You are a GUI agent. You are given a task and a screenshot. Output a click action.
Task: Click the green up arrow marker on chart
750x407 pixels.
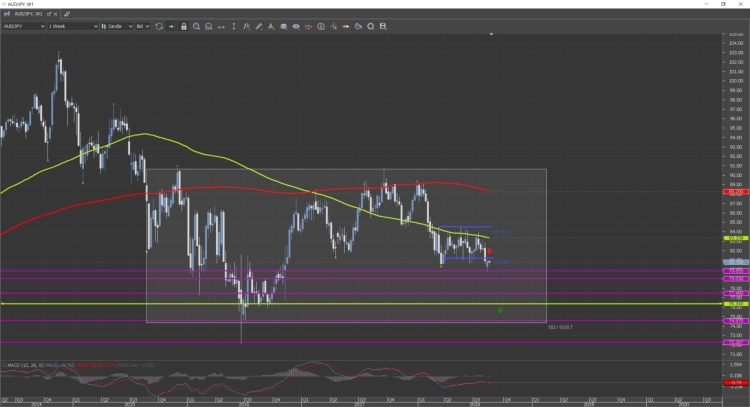point(500,310)
